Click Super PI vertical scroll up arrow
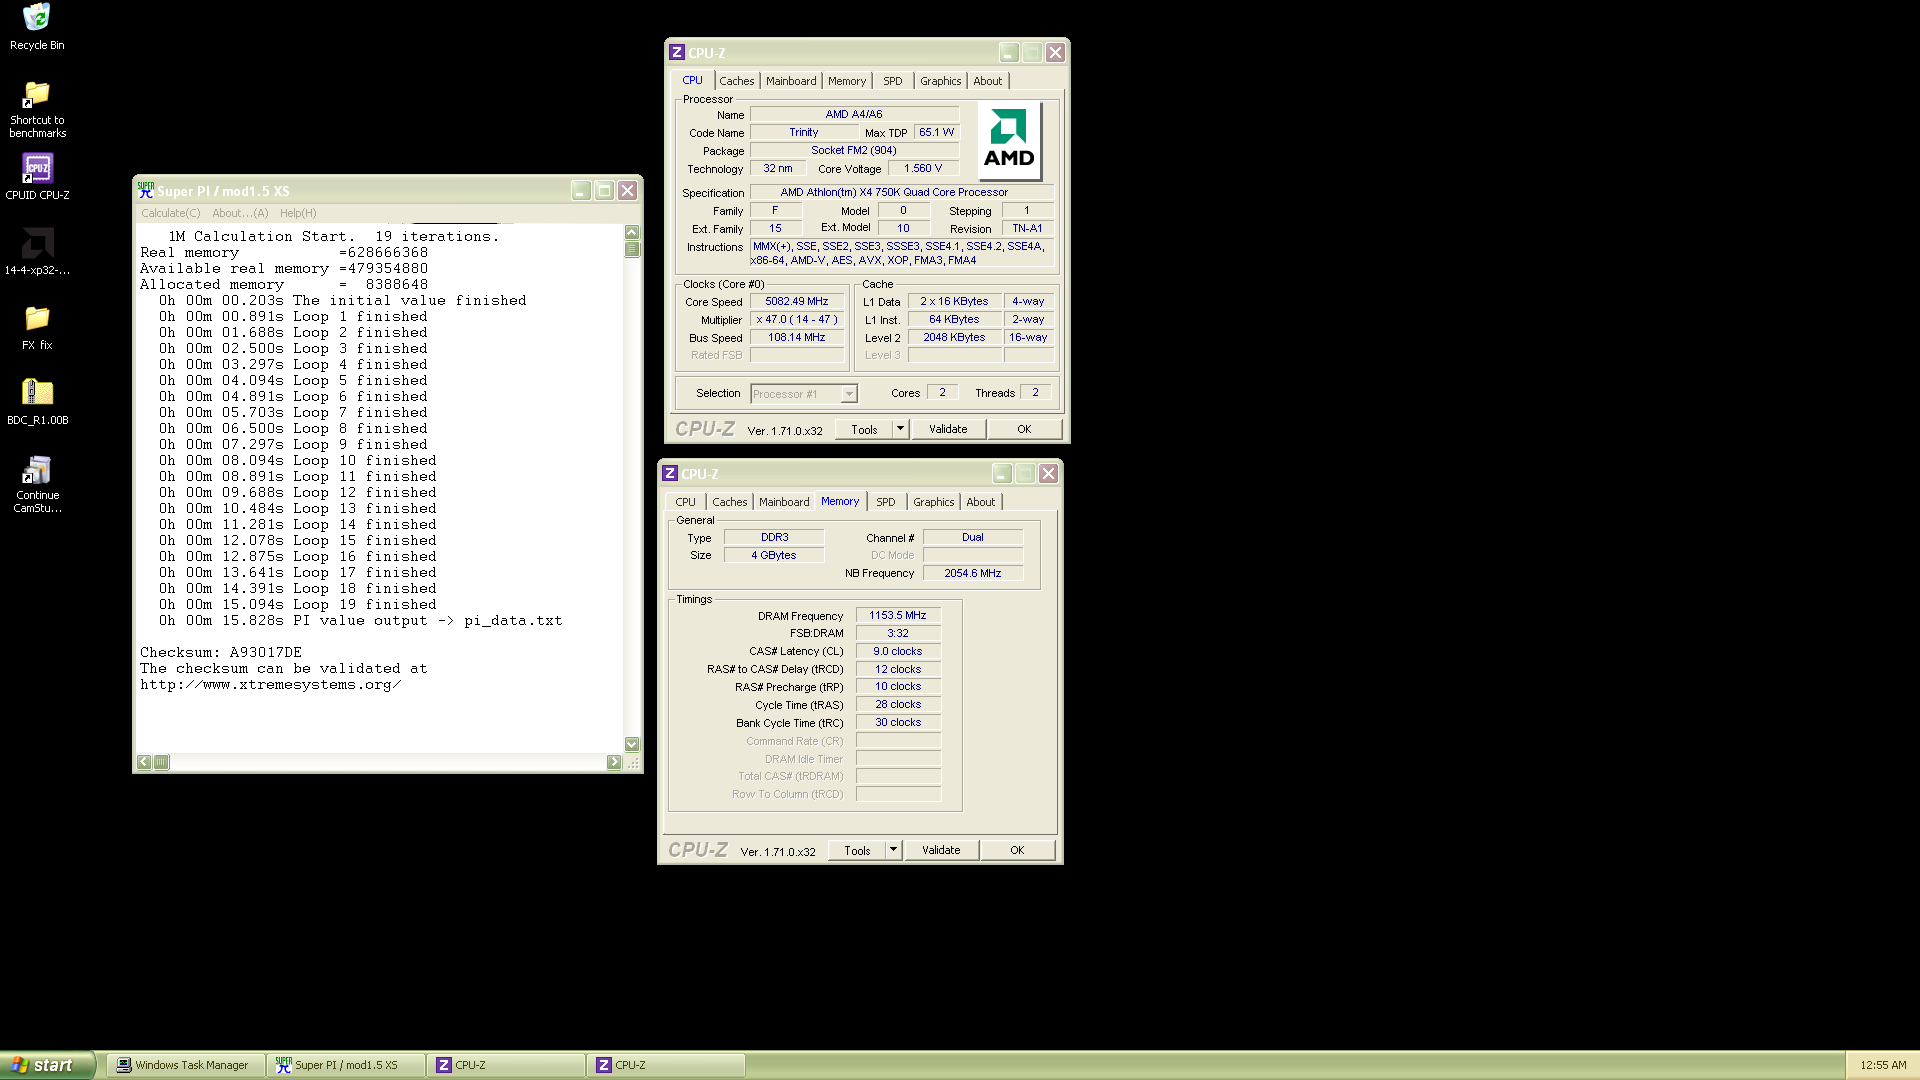The height and width of the screenshot is (1080, 1920). (632, 232)
